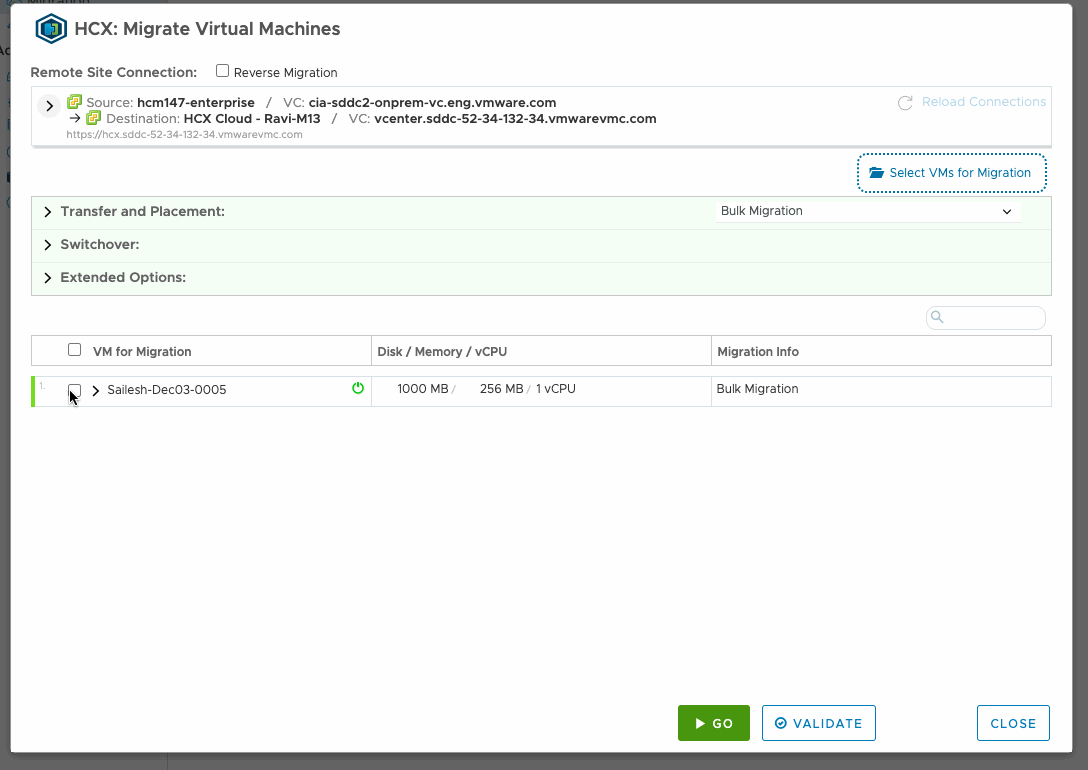Expand the remote site connection details
The height and width of the screenshot is (770, 1088).
pos(48,104)
